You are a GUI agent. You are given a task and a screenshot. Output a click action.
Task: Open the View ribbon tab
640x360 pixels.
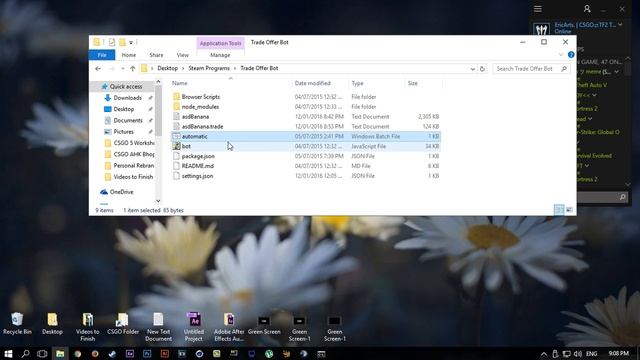pyautogui.click(x=182, y=55)
